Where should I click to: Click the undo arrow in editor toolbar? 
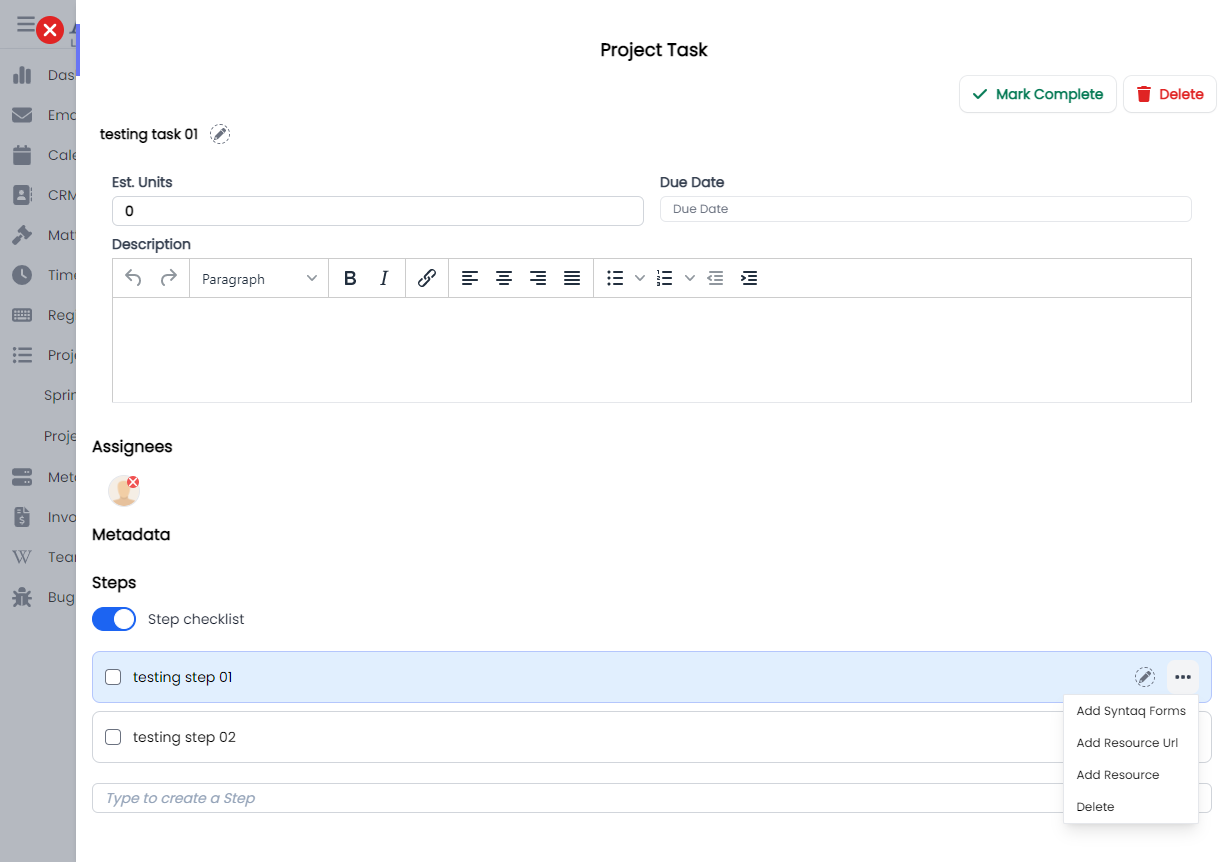pos(133,279)
